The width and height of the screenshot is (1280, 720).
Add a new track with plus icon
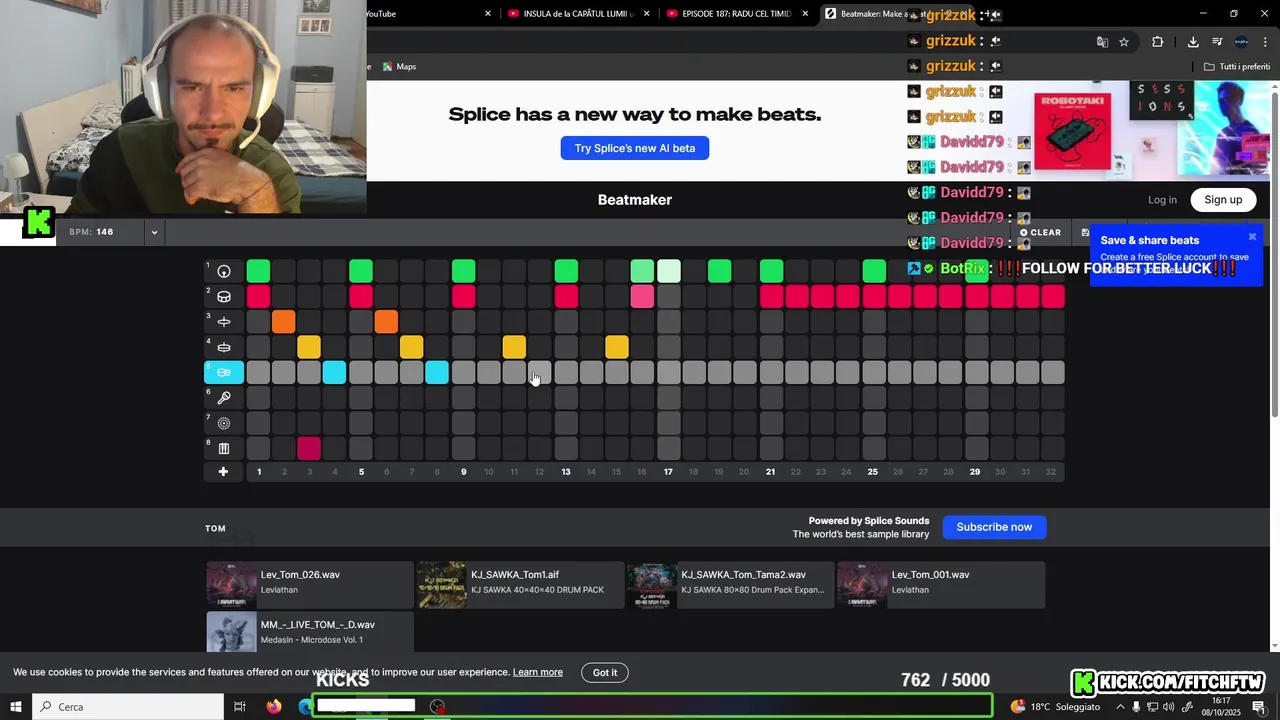223,472
